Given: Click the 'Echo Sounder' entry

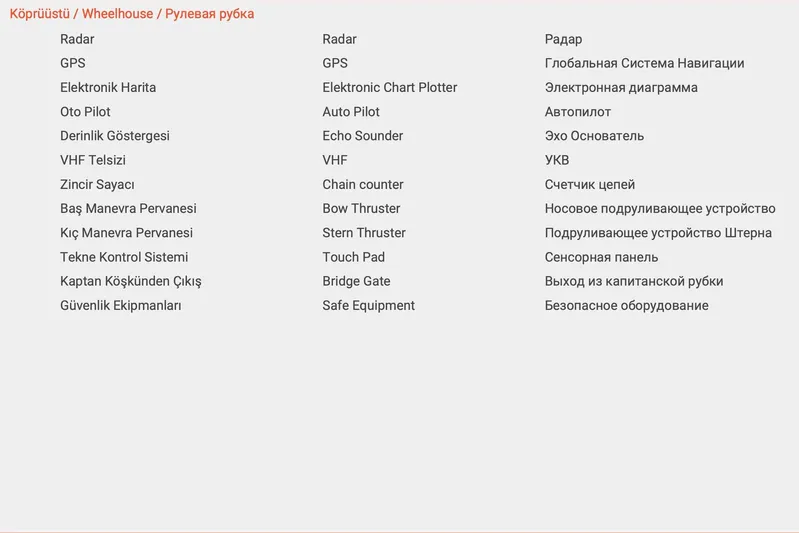Looking at the screenshot, I should click(x=362, y=136).
